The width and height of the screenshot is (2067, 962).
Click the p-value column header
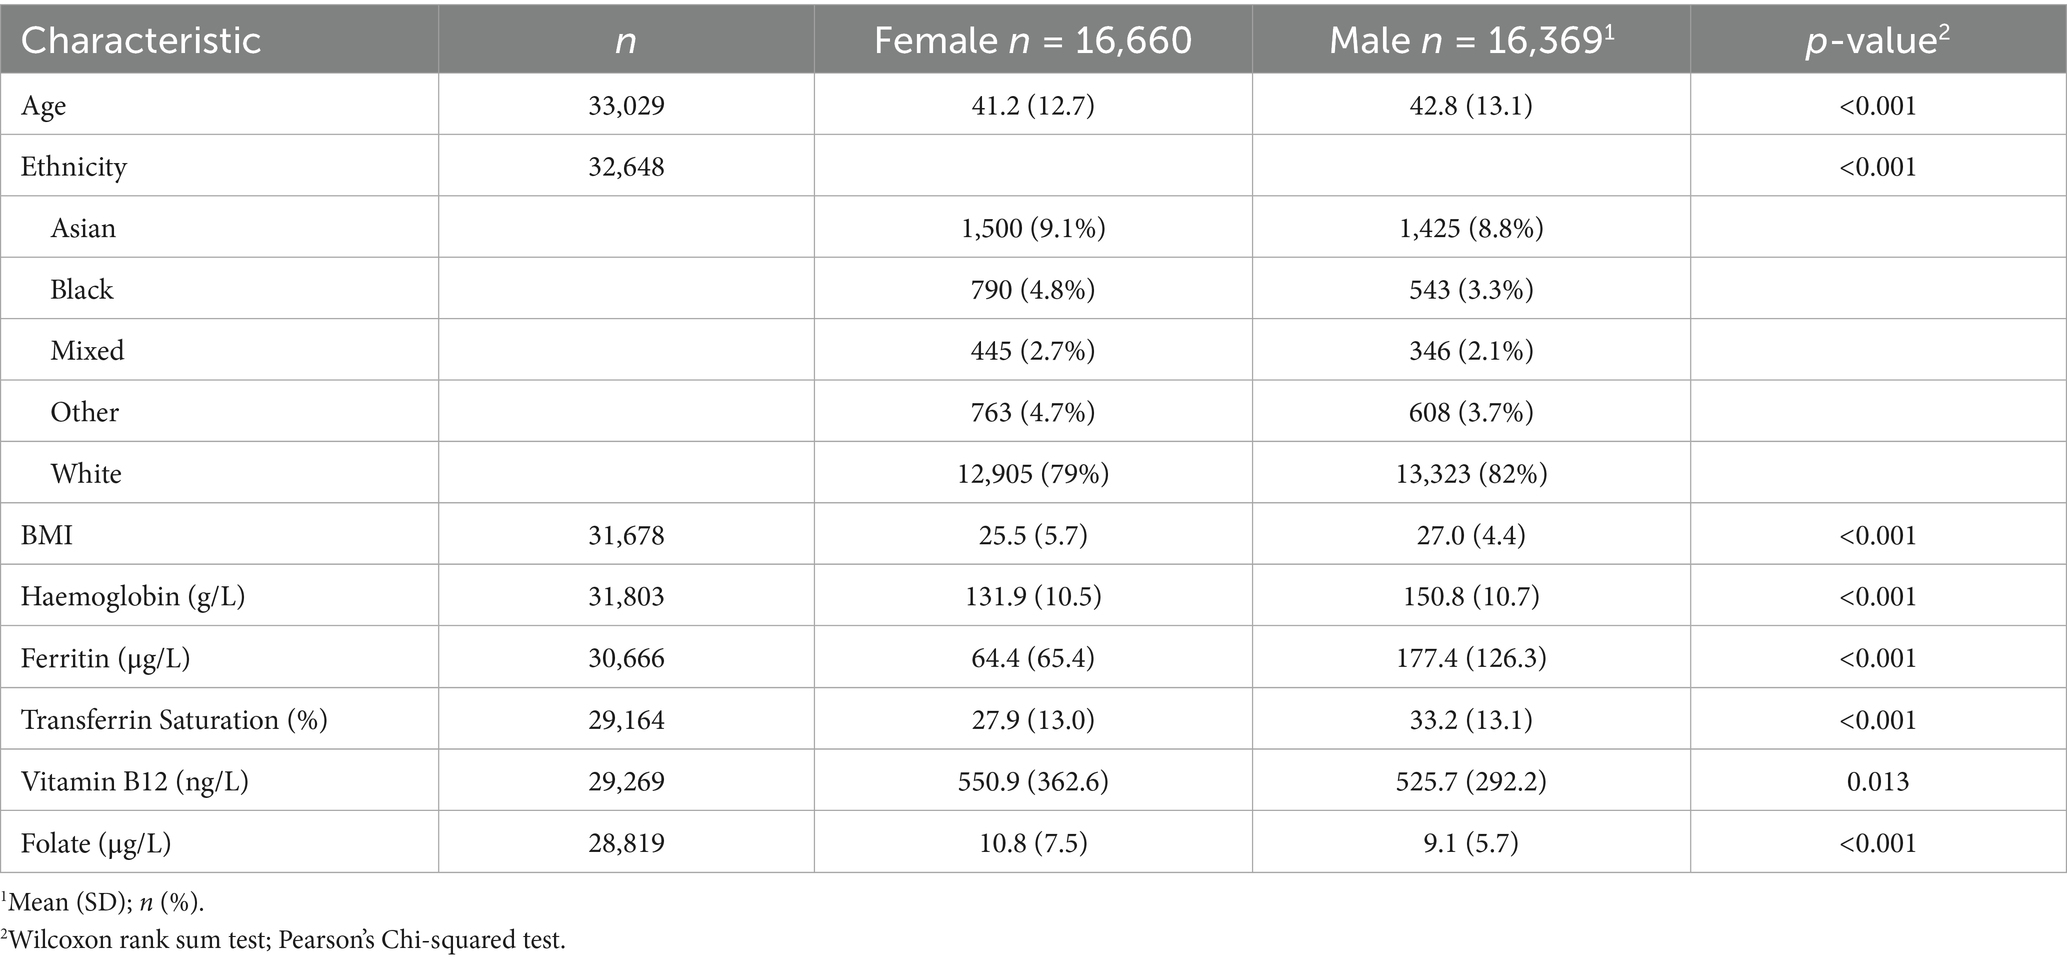pyautogui.click(x=1877, y=40)
